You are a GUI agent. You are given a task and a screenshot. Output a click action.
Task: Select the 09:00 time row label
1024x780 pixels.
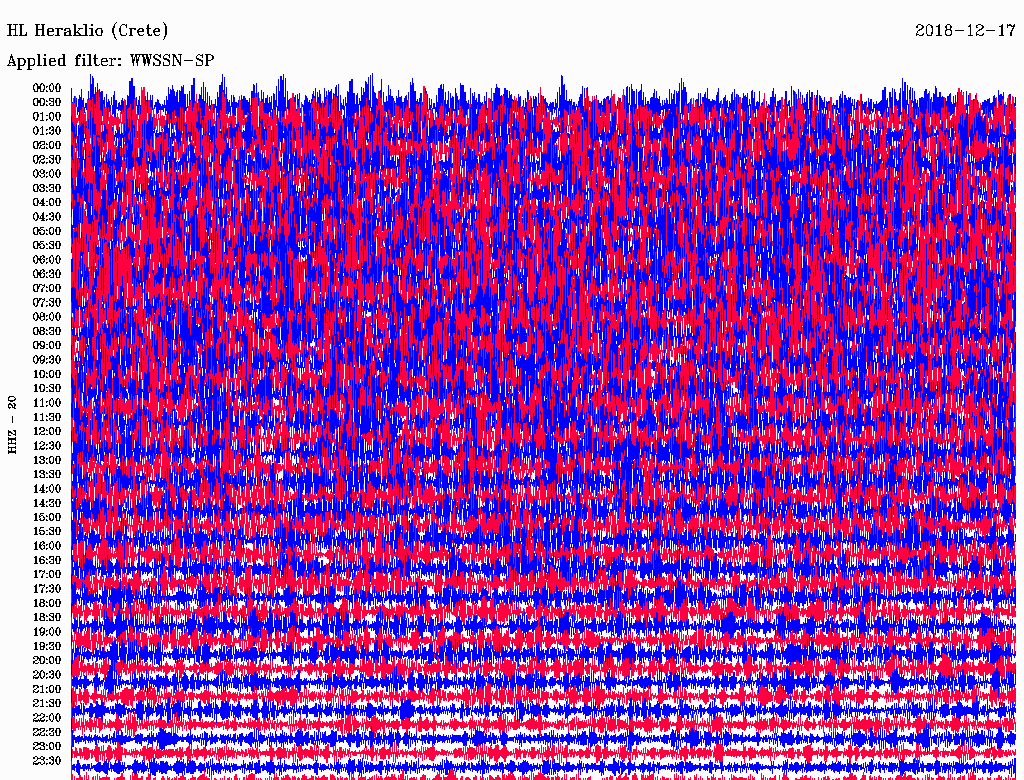(x=47, y=346)
